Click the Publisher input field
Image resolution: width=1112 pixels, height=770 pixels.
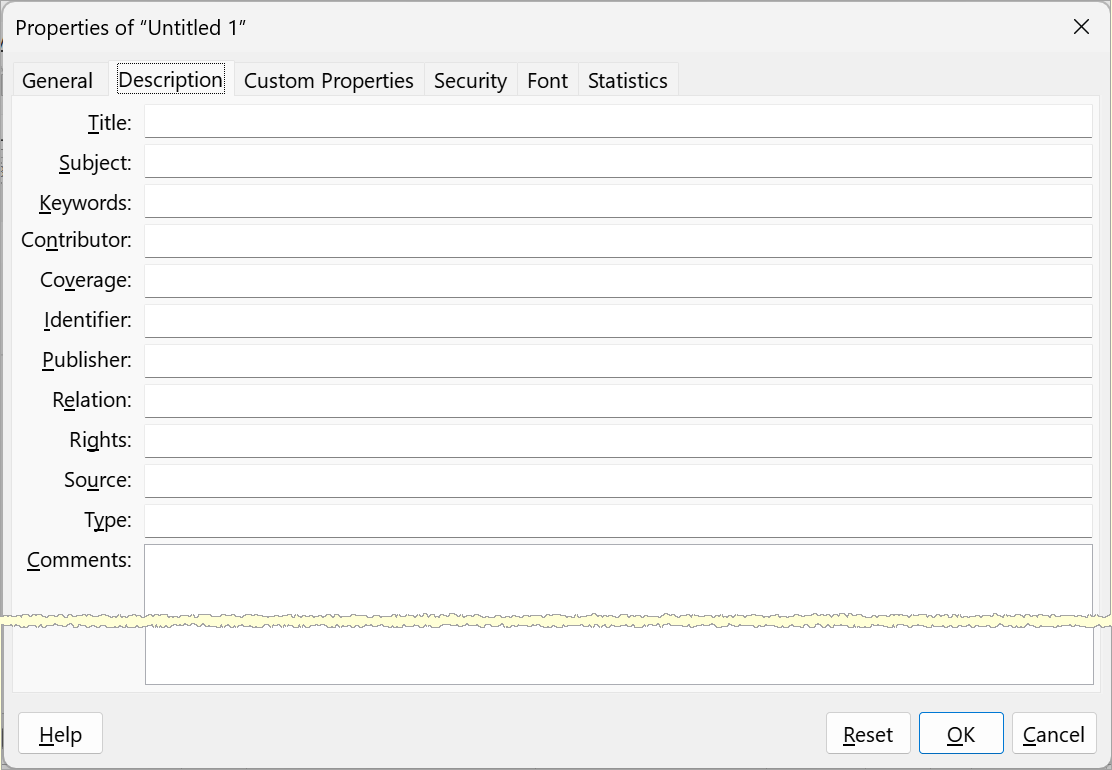click(x=618, y=361)
